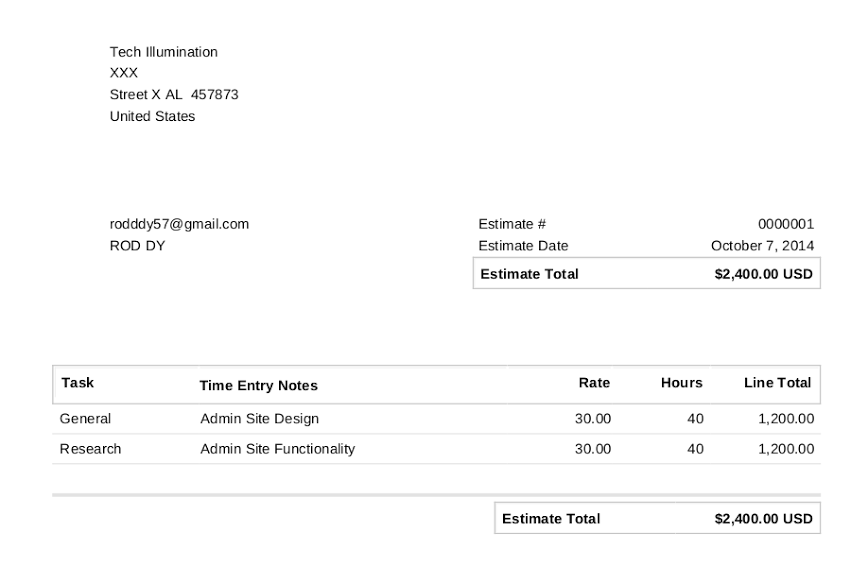
Task: Click the Hours column header
Action: [681, 383]
